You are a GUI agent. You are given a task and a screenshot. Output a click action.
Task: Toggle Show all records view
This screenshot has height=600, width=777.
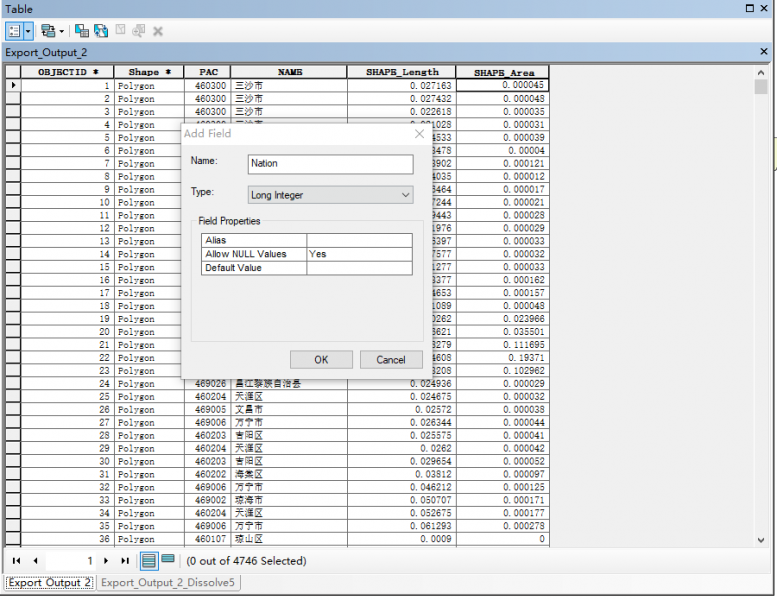pos(148,561)
